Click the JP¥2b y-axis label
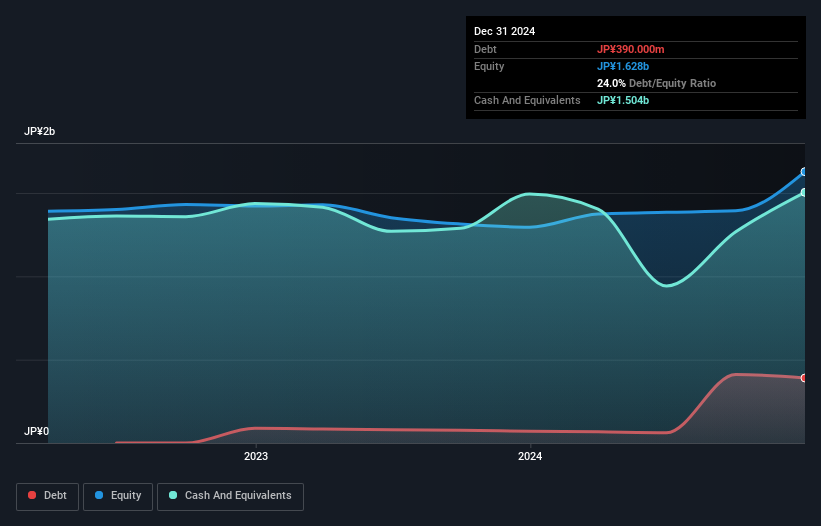Image resolution: width=821 pixels, height=526 pixels. point(39,131)
